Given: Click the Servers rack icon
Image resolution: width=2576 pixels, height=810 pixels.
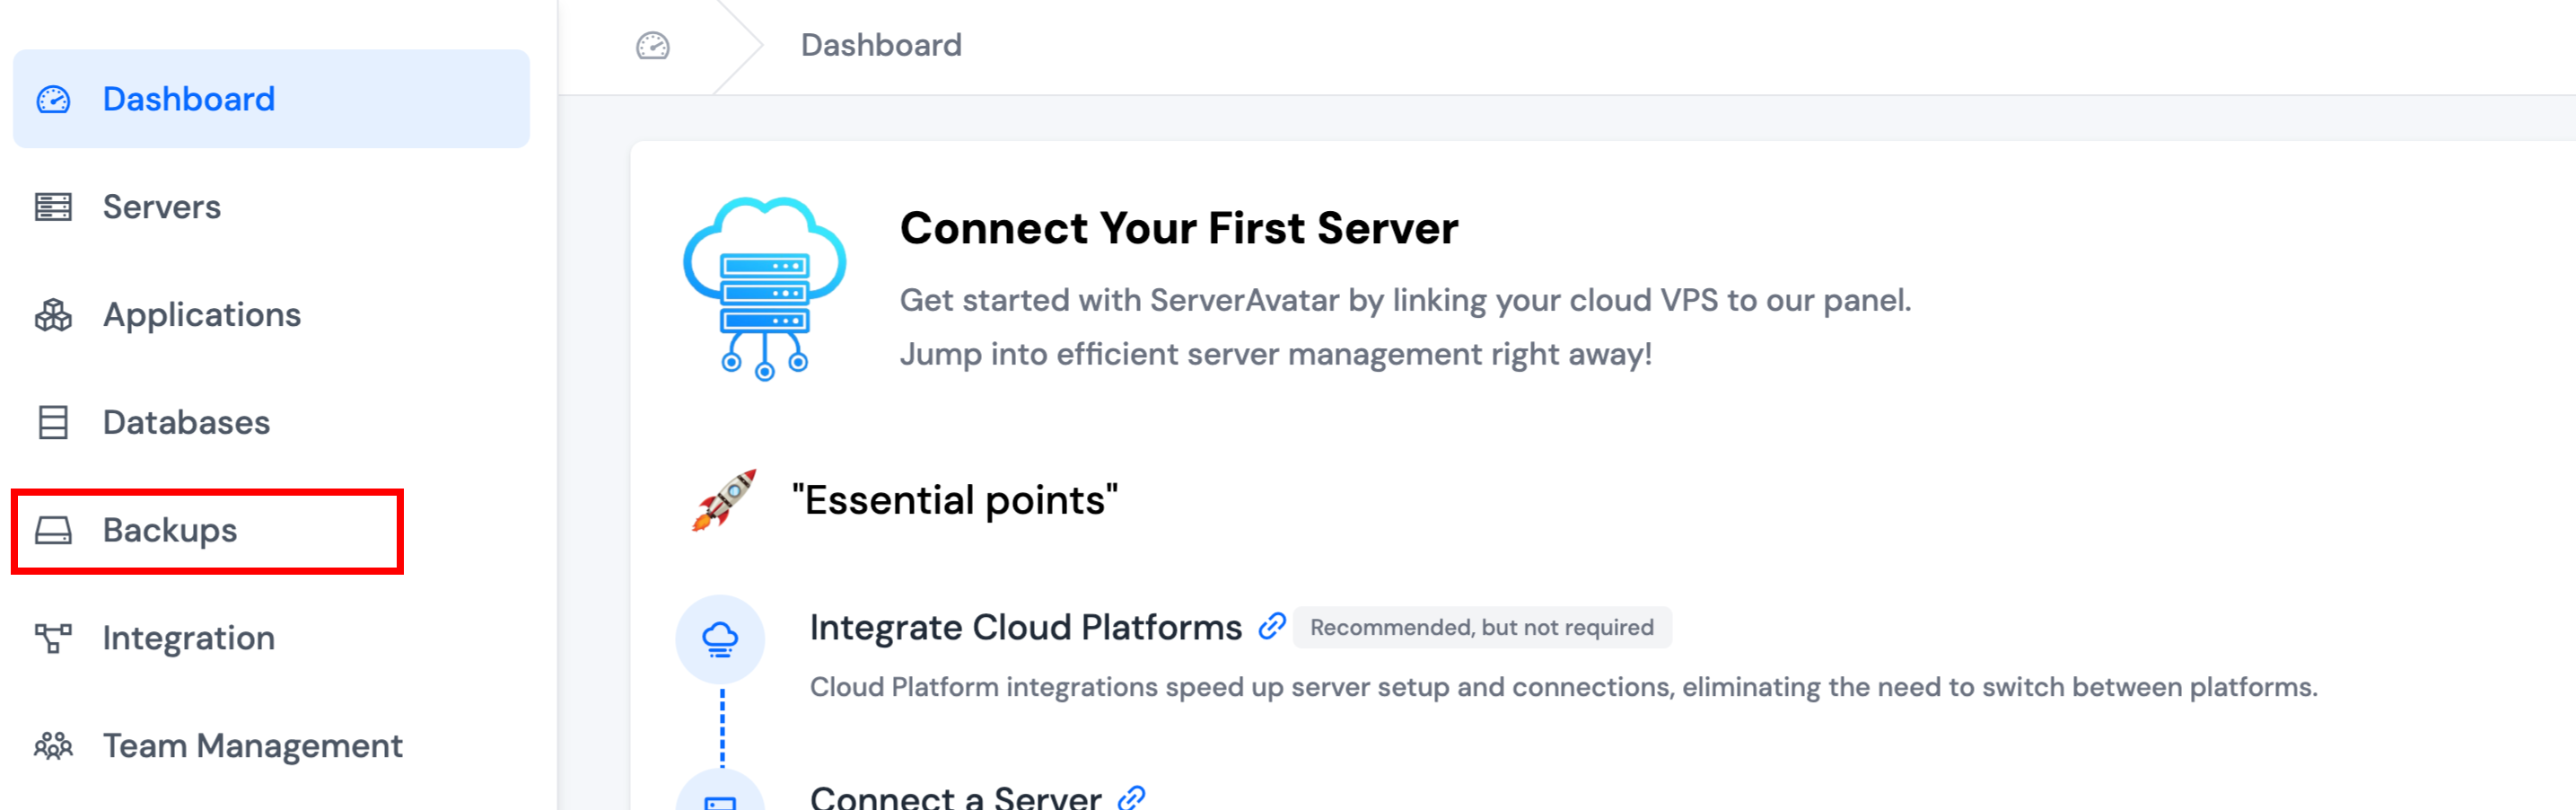Looking at the screenshot, I should click(x=53, y=207).
